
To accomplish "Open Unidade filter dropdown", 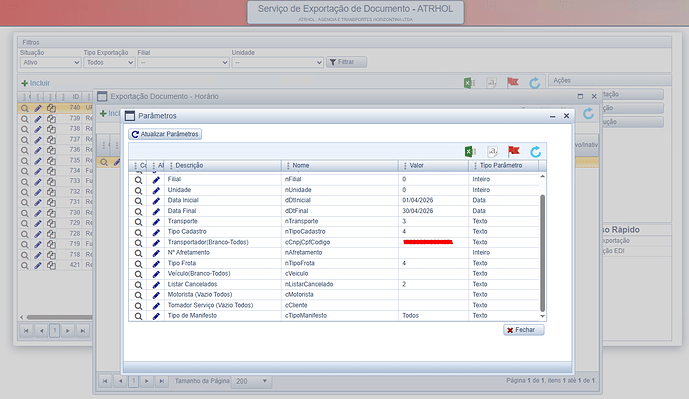I will pyautogui.click(x=278, y=62).
